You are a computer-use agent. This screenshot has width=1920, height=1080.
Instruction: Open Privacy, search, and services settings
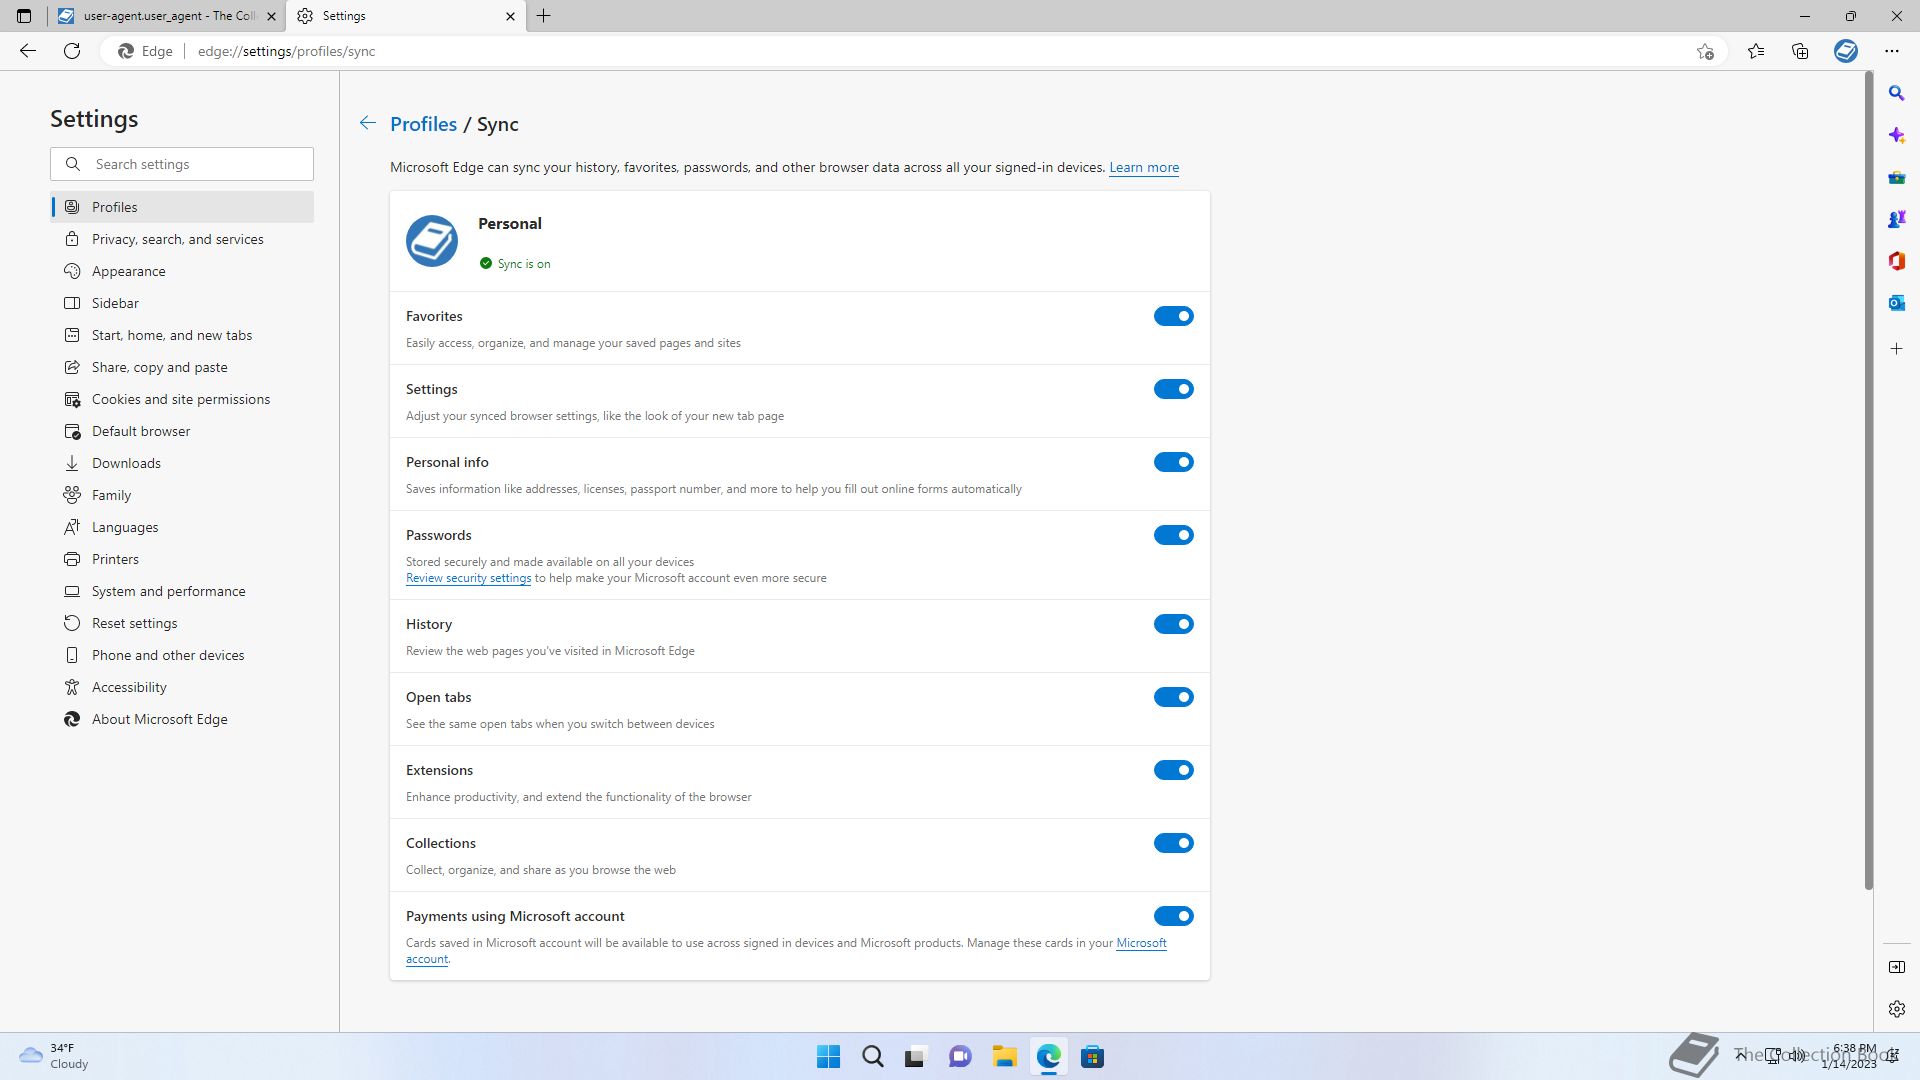click(182, 239)
